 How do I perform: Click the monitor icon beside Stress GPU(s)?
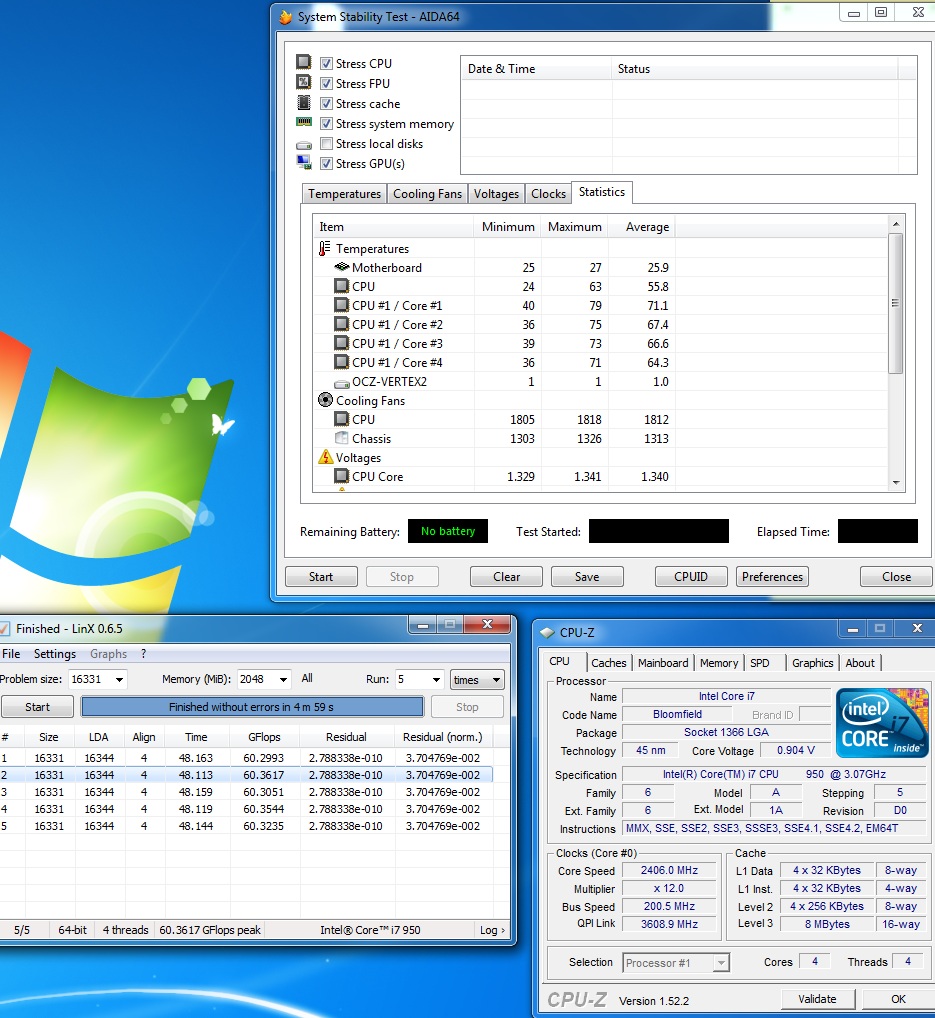(304, 162)
